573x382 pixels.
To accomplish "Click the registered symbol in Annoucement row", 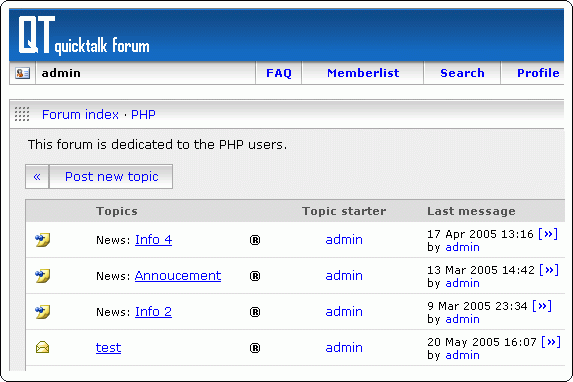I will point(255,276).
